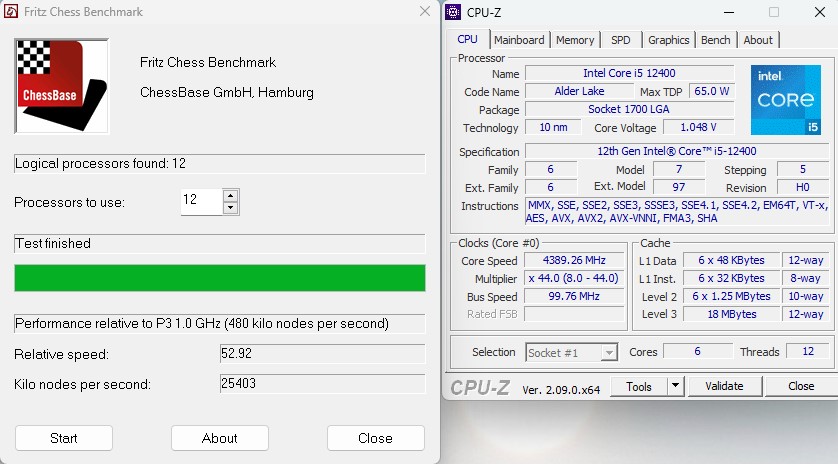838x464 pixels.
Task: Click the processor name Intel Core i5 12400
Action: pyautogui.click(x=630, y=73)
